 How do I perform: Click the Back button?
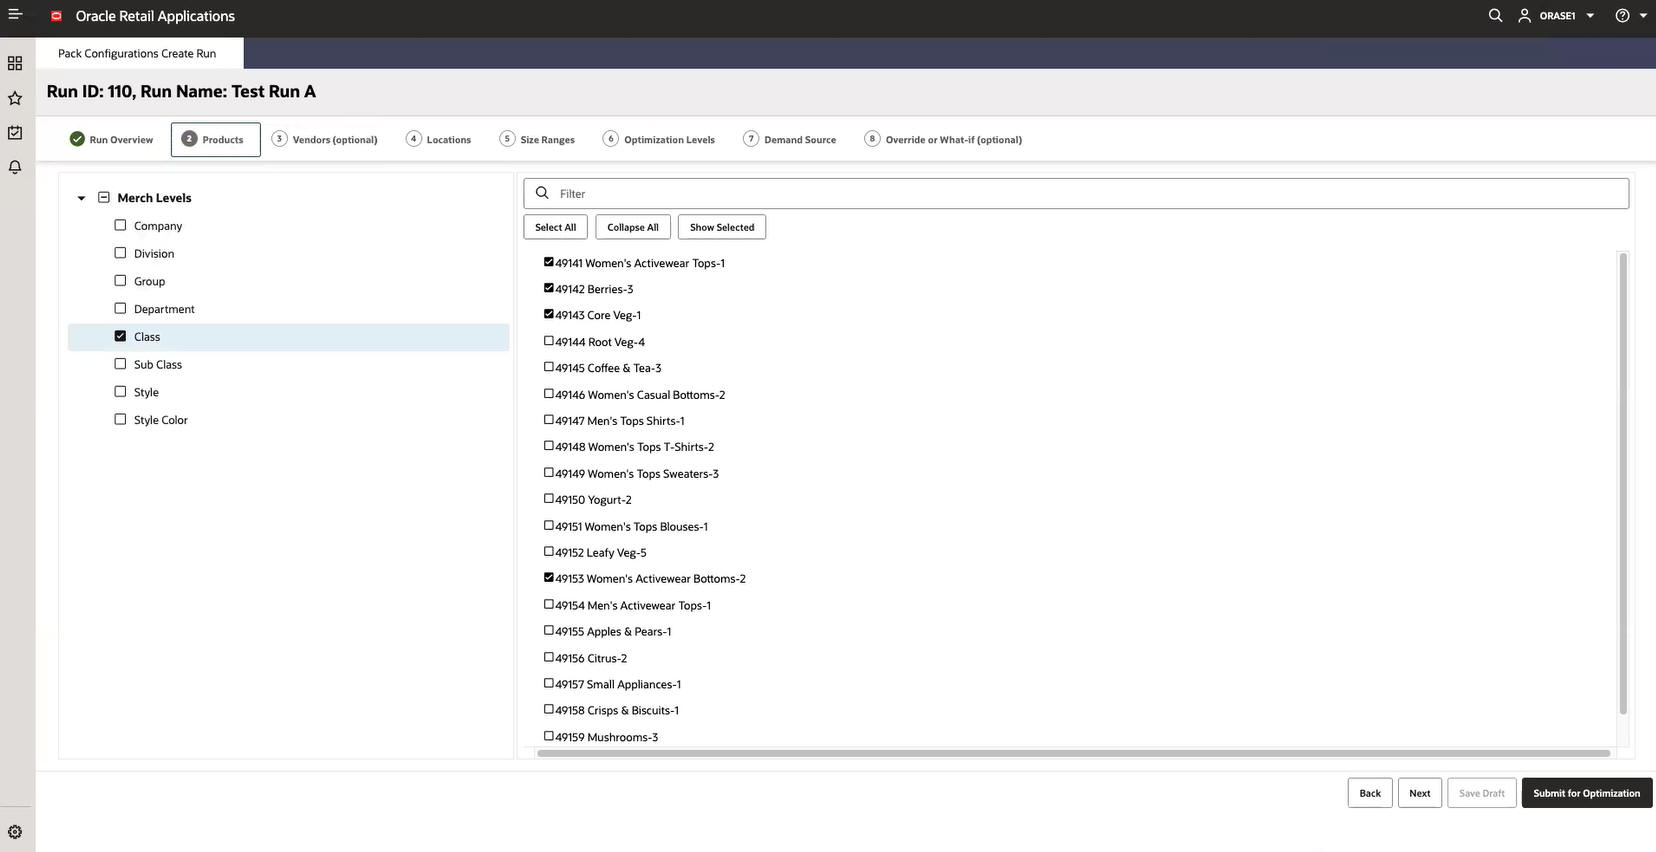1370,793
